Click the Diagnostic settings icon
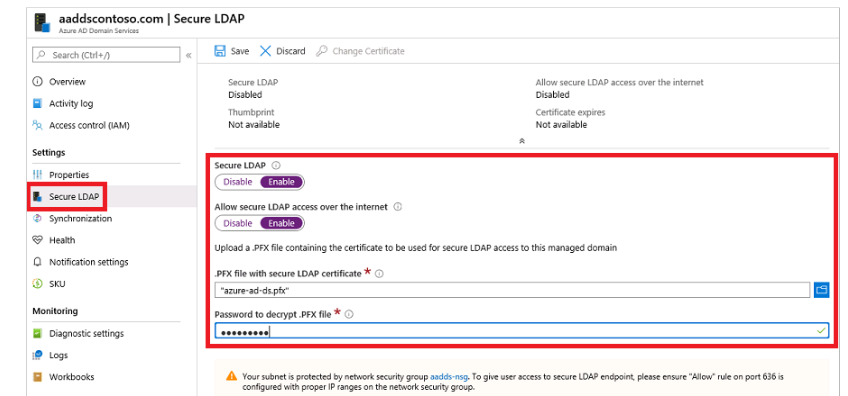Image resolution: width=848 pixels, height=396 pixels. pyautogui.click(x=37, y=333)
